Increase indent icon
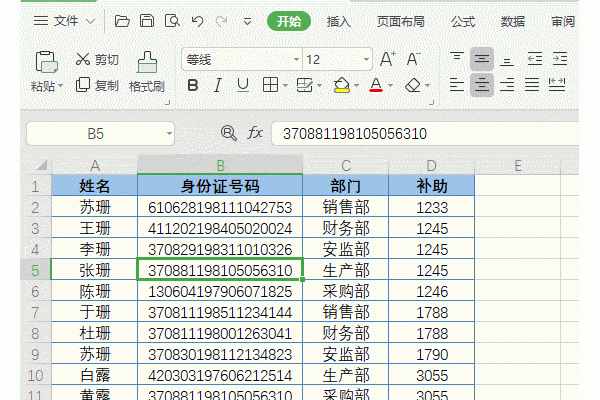This screenshot has width=600, height=400. point(560,59)
